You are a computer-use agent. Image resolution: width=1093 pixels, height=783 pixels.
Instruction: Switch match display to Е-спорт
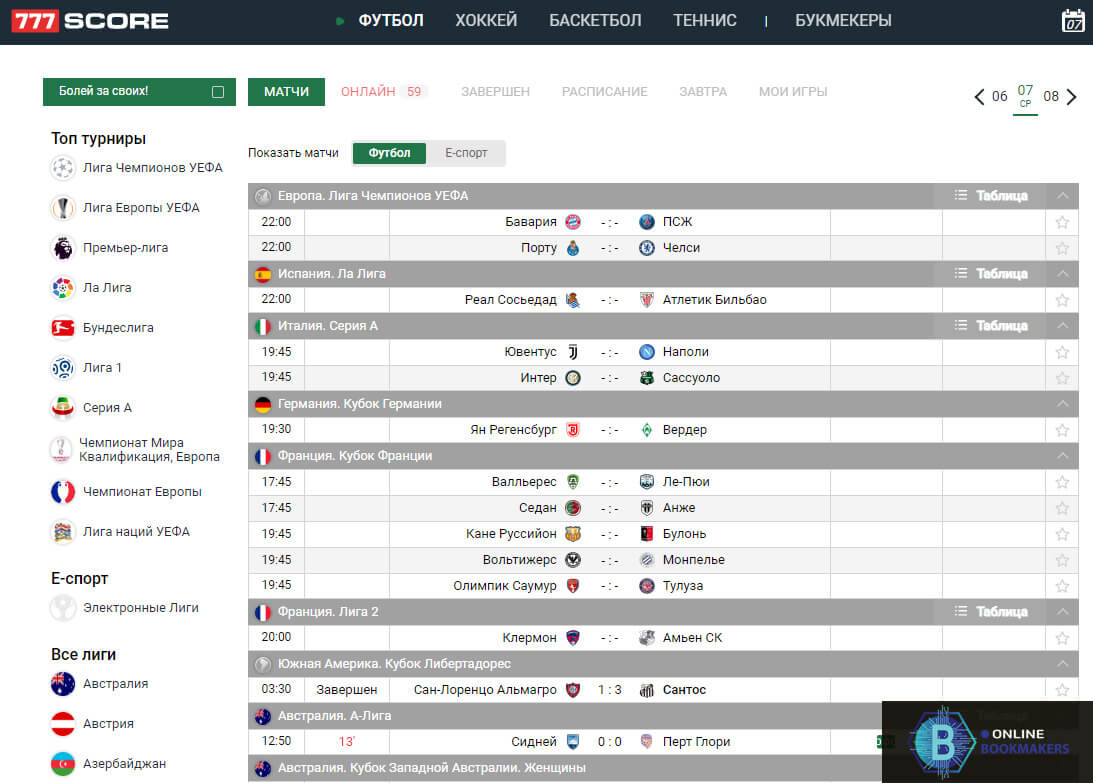coord(466,153)
